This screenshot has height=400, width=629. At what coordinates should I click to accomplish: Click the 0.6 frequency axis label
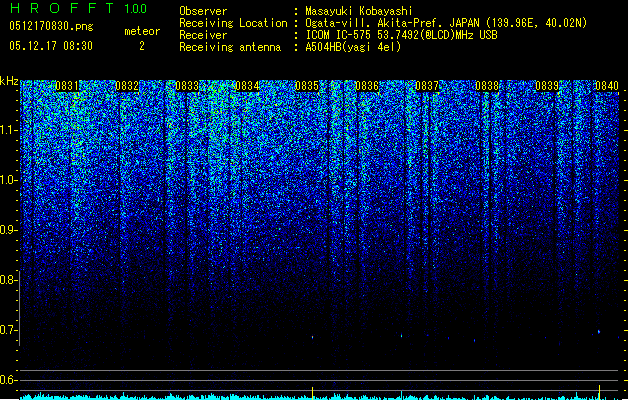(x=8, y=380)
